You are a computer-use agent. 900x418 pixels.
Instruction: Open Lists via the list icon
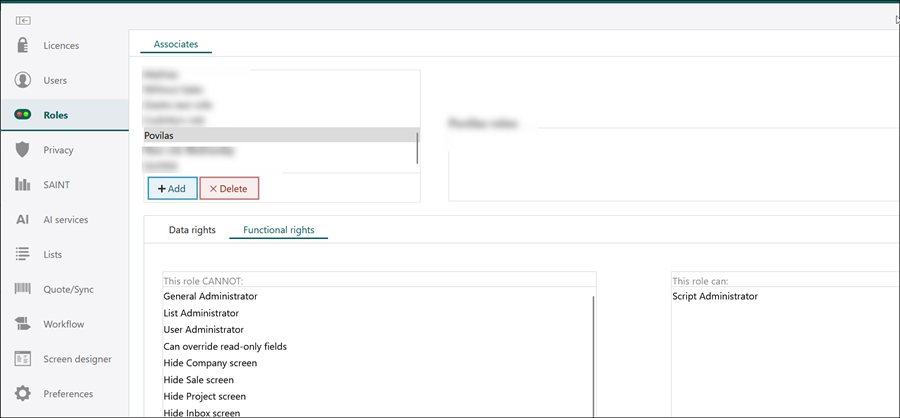(x=22, y=254)
